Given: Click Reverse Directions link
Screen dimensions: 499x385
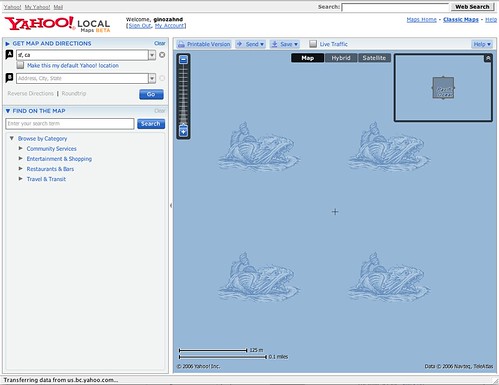Looking at the screenshot, I should point(31,93).
